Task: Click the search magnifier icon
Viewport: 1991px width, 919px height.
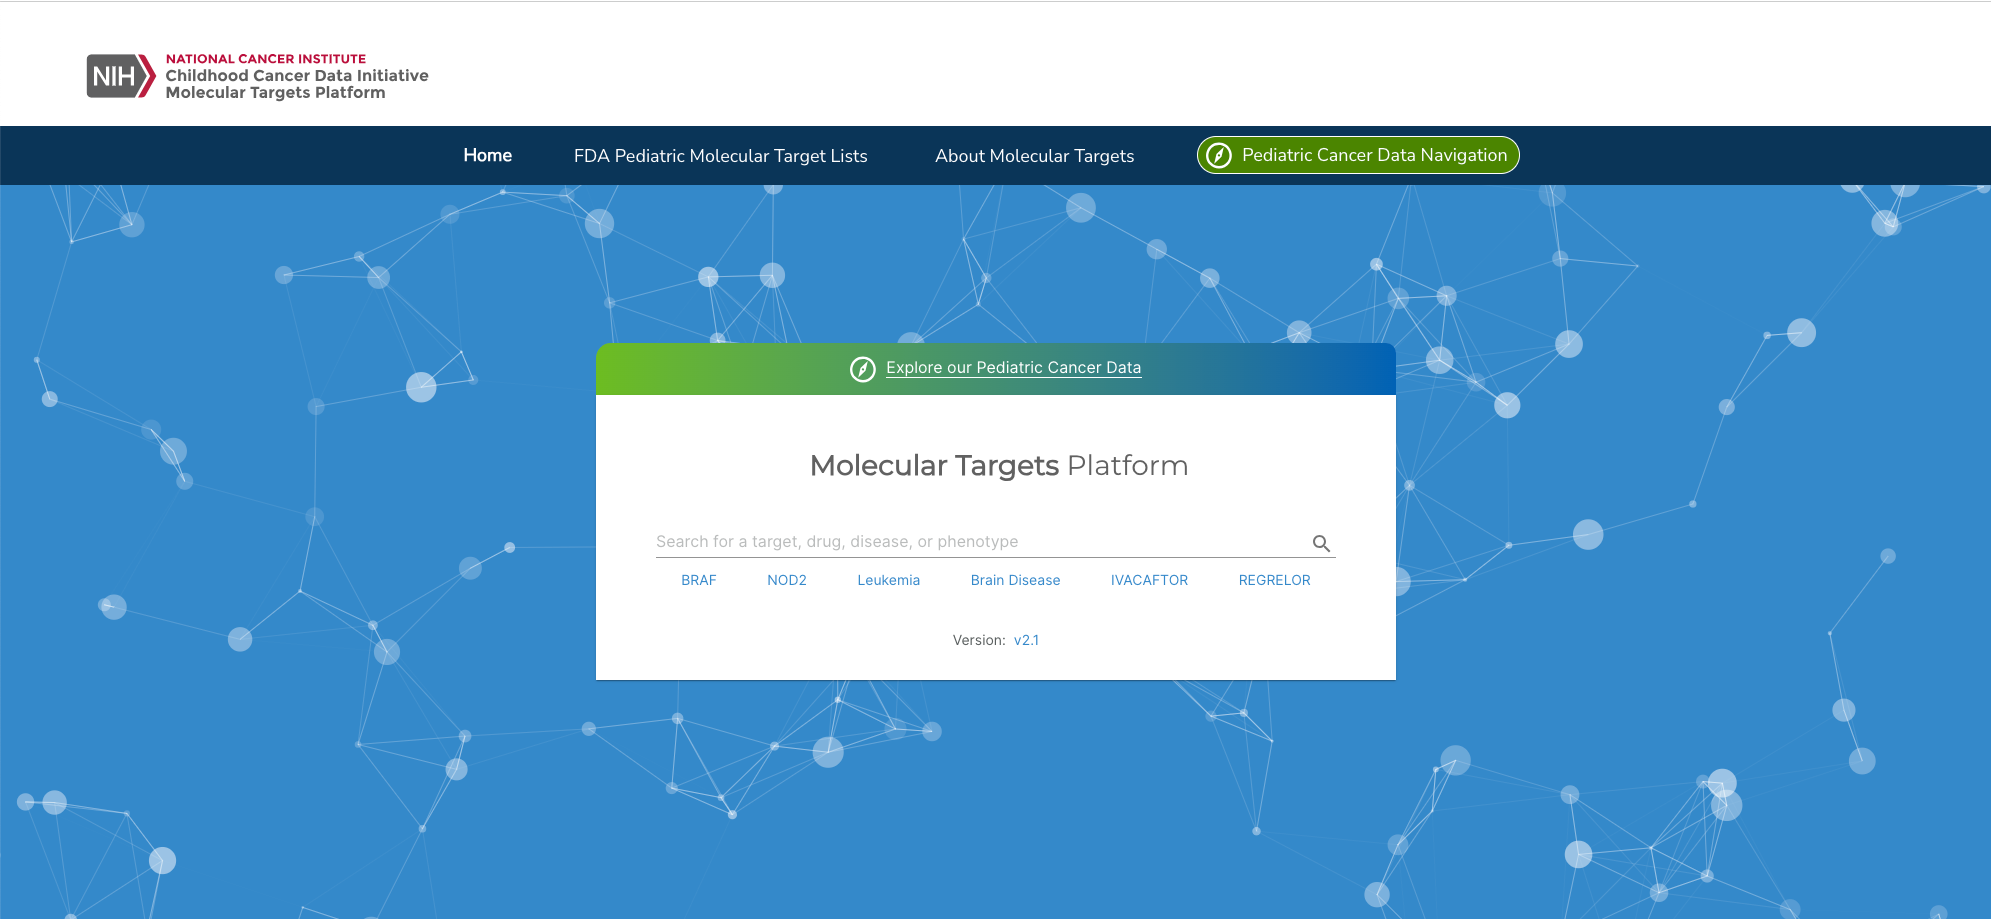Action: click(x=1321, y=543)
